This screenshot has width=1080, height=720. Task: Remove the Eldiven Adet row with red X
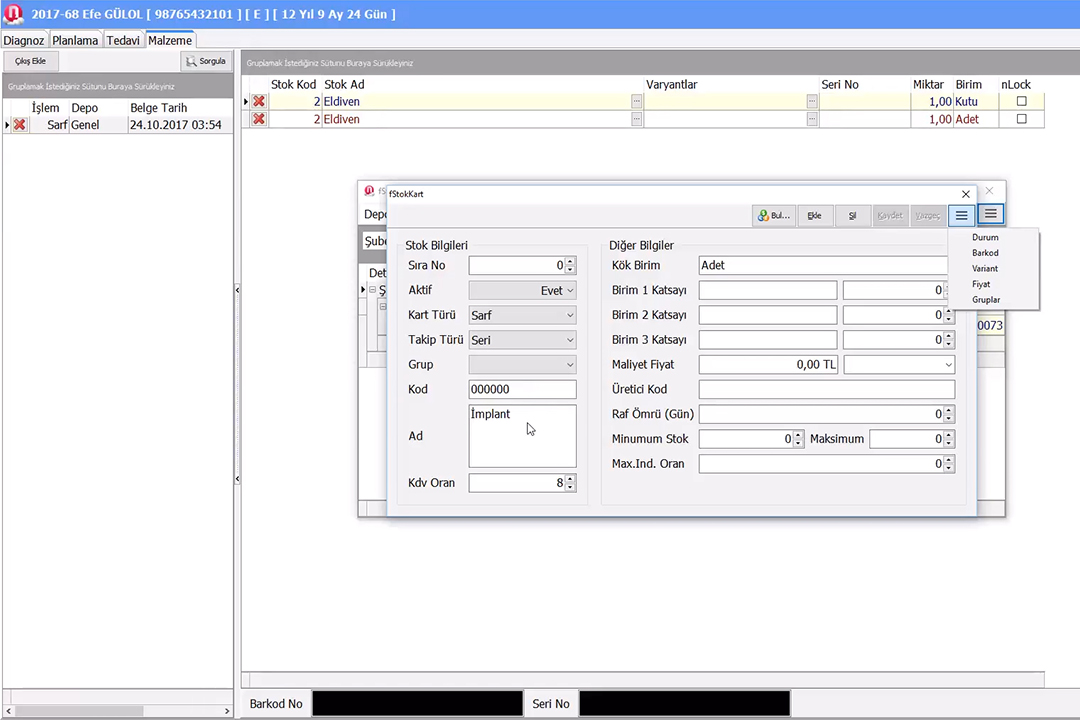pyautogui.click(x=258, y=119)
